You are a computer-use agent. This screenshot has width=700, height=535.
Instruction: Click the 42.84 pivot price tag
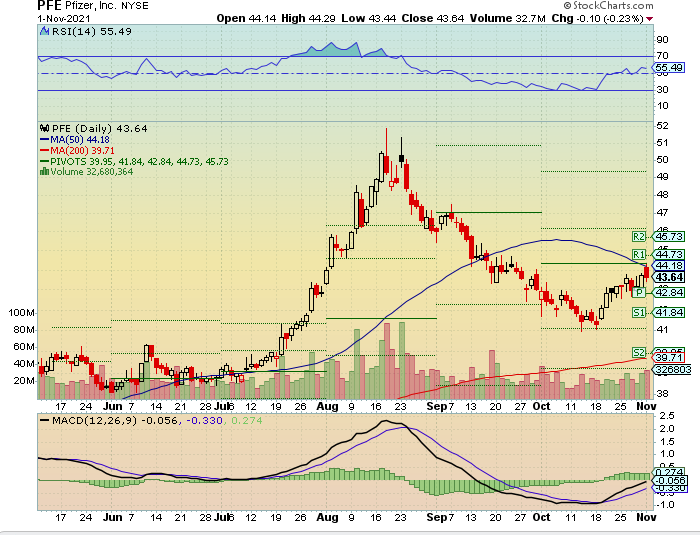(x=669, y=293)
